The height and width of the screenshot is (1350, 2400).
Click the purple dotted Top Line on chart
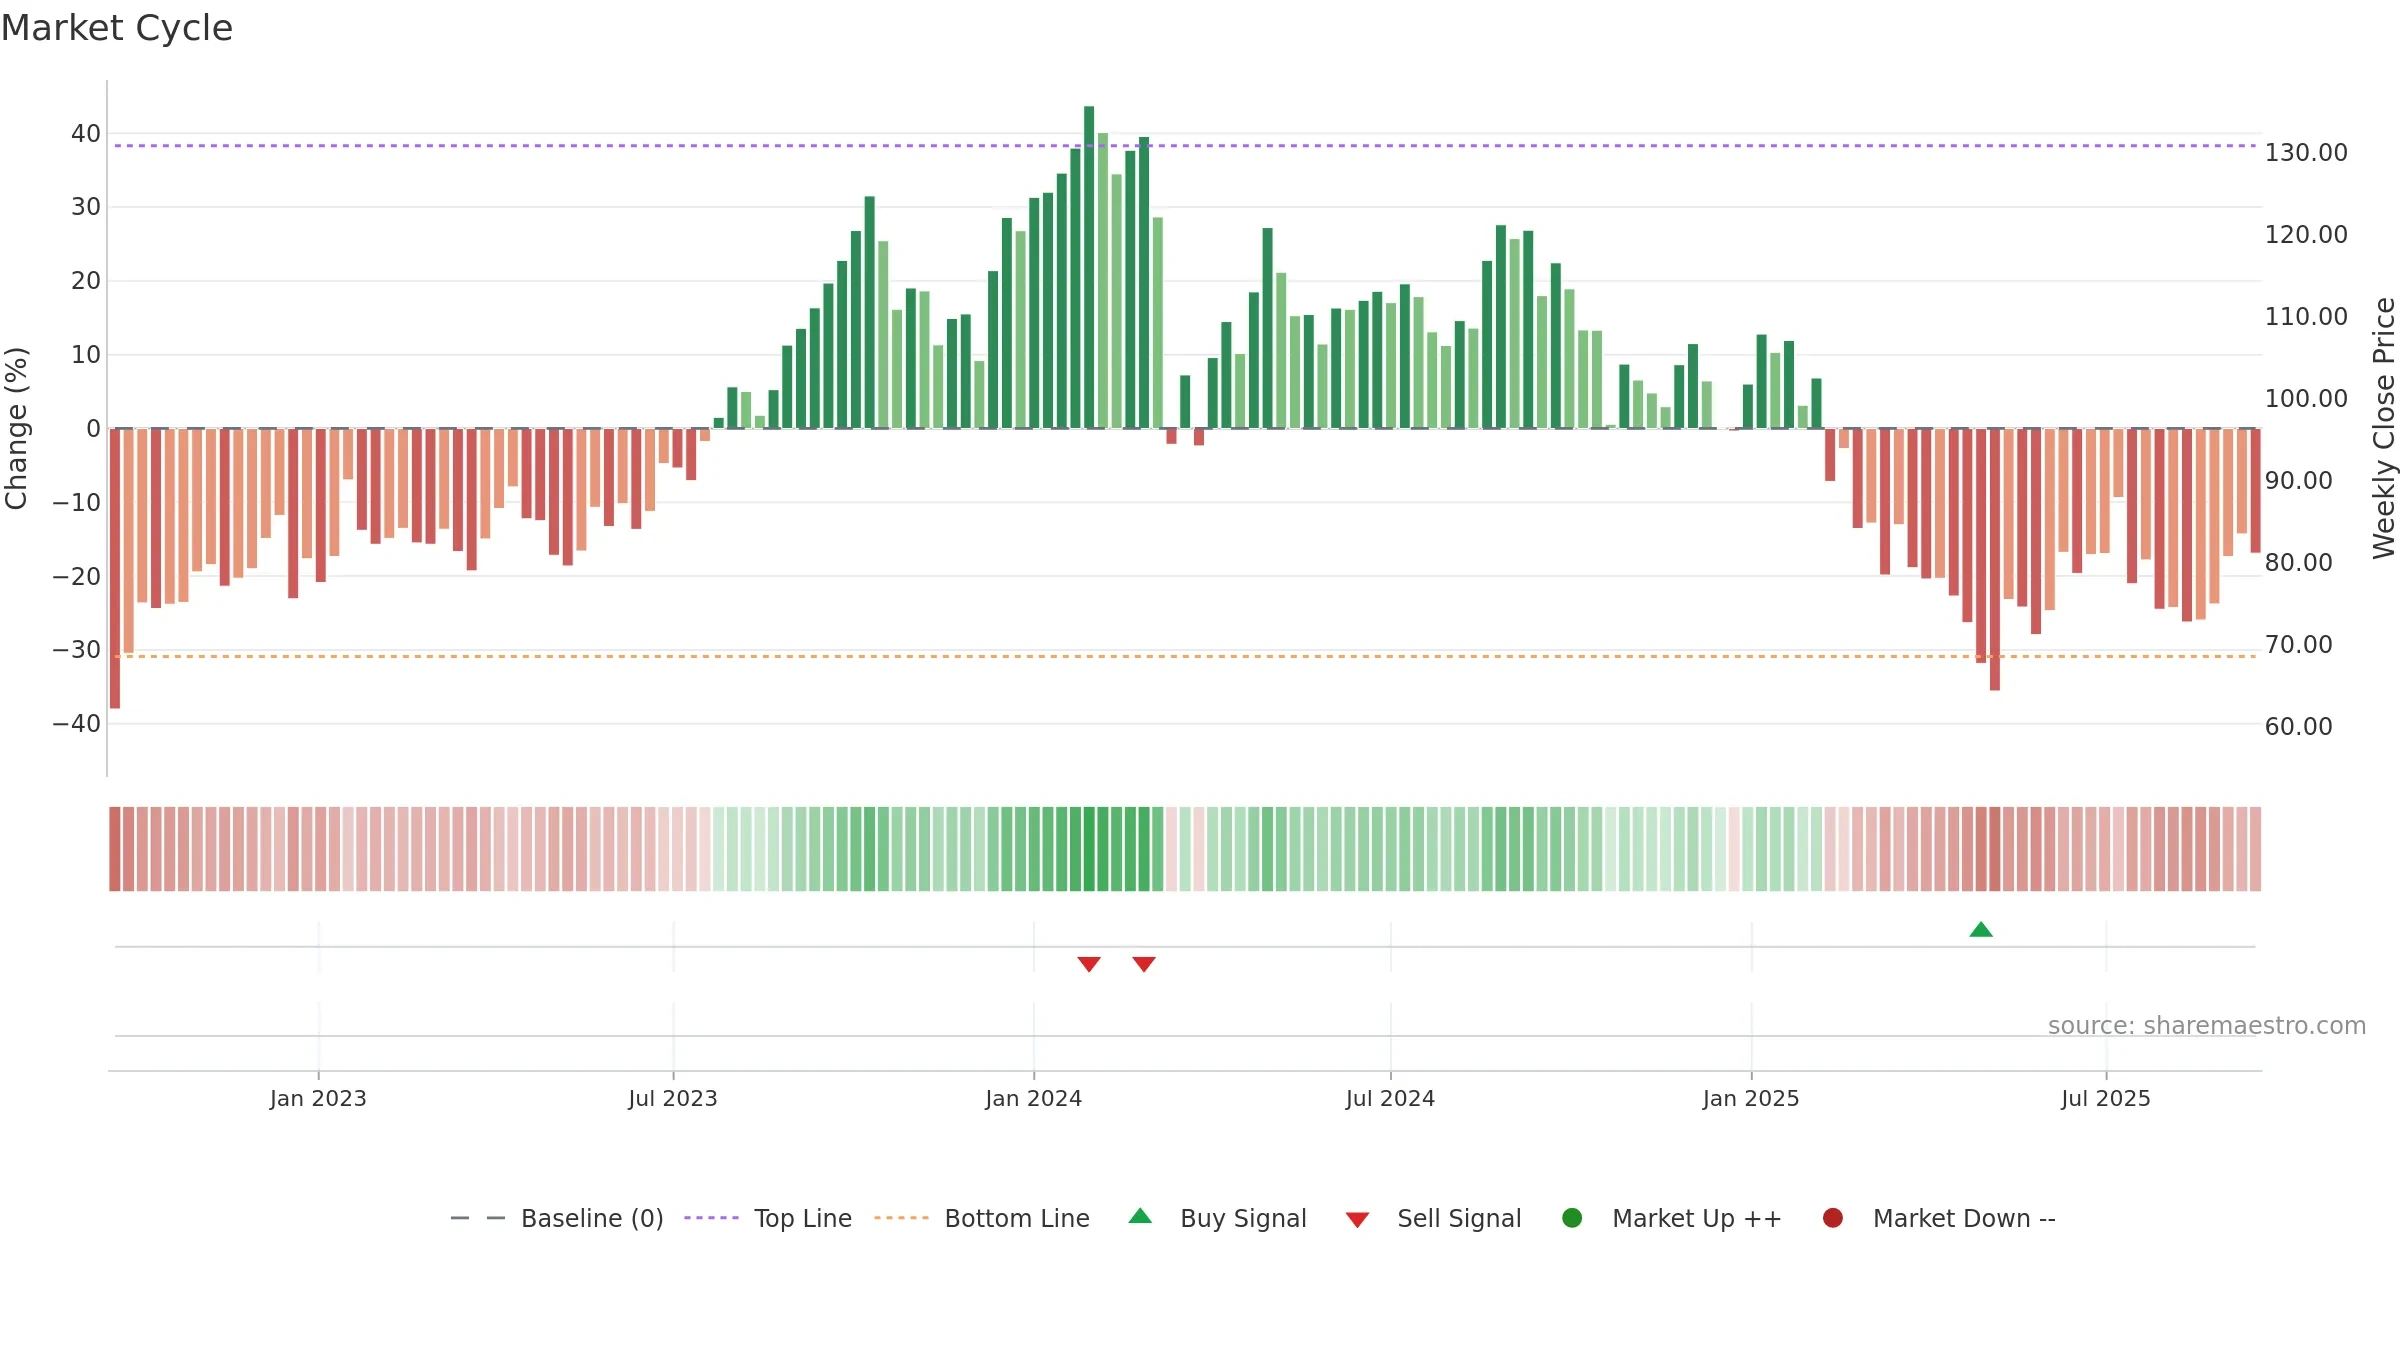coord(1185,146)
